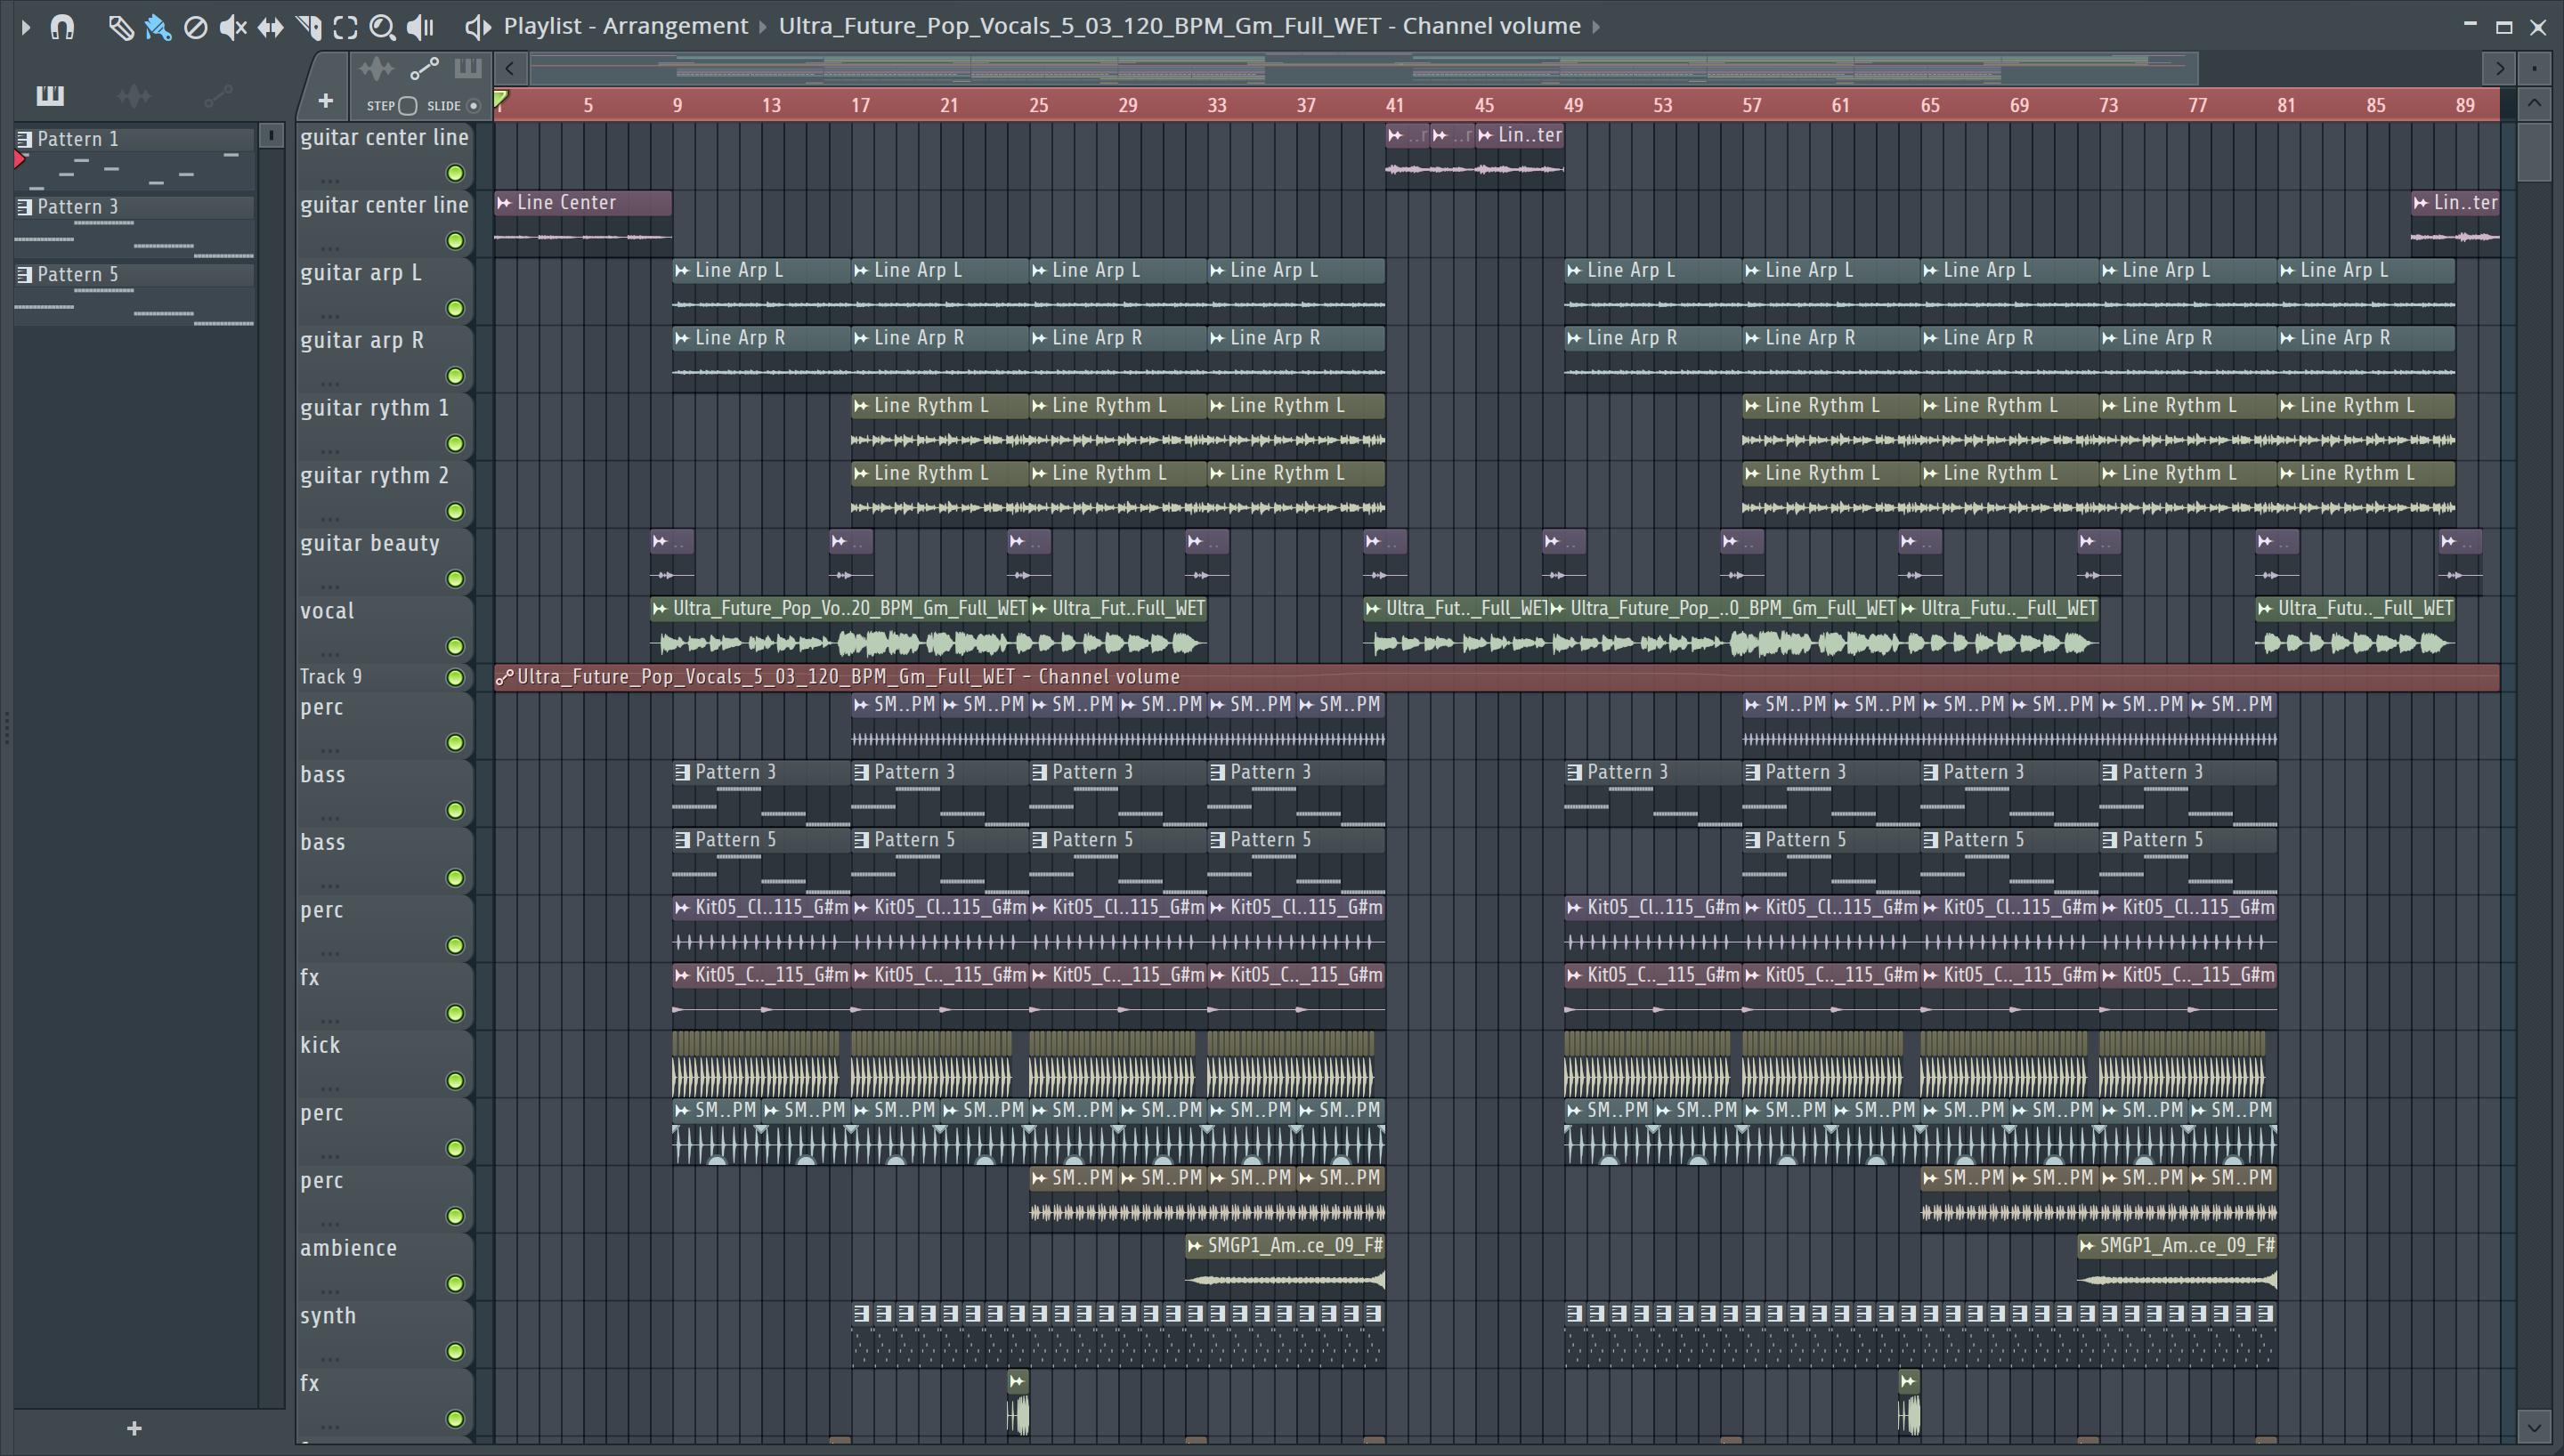This screenshot has width=2564, height=1456.
Task: Expand arrow between Arrangement and clip name
Action: coord(762,27)
